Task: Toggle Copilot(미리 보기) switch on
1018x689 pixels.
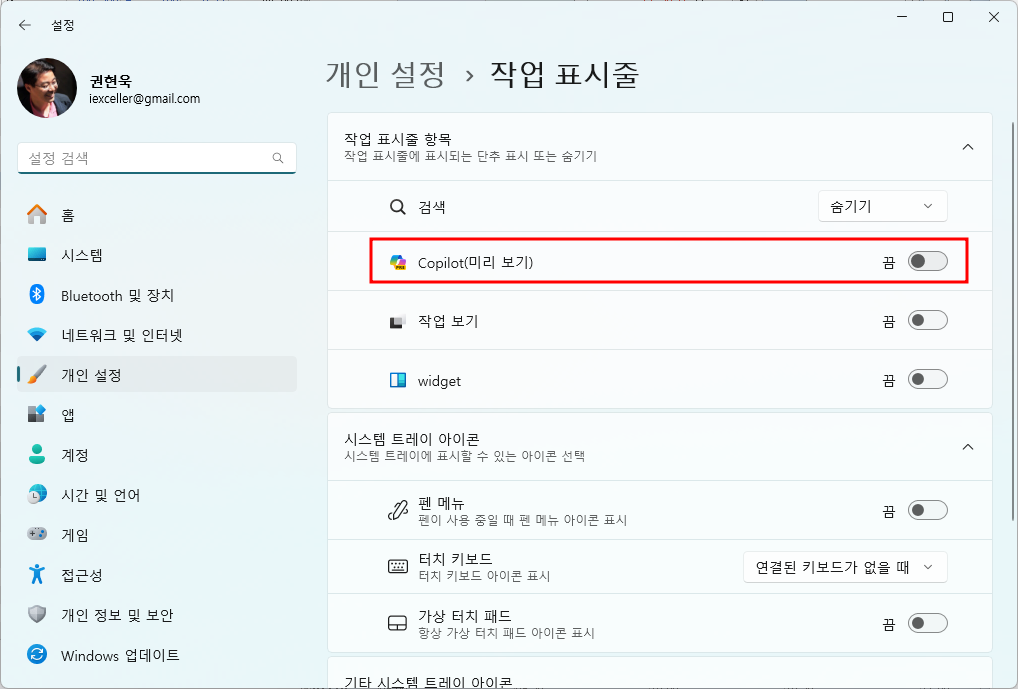Action: pos(927,261)
